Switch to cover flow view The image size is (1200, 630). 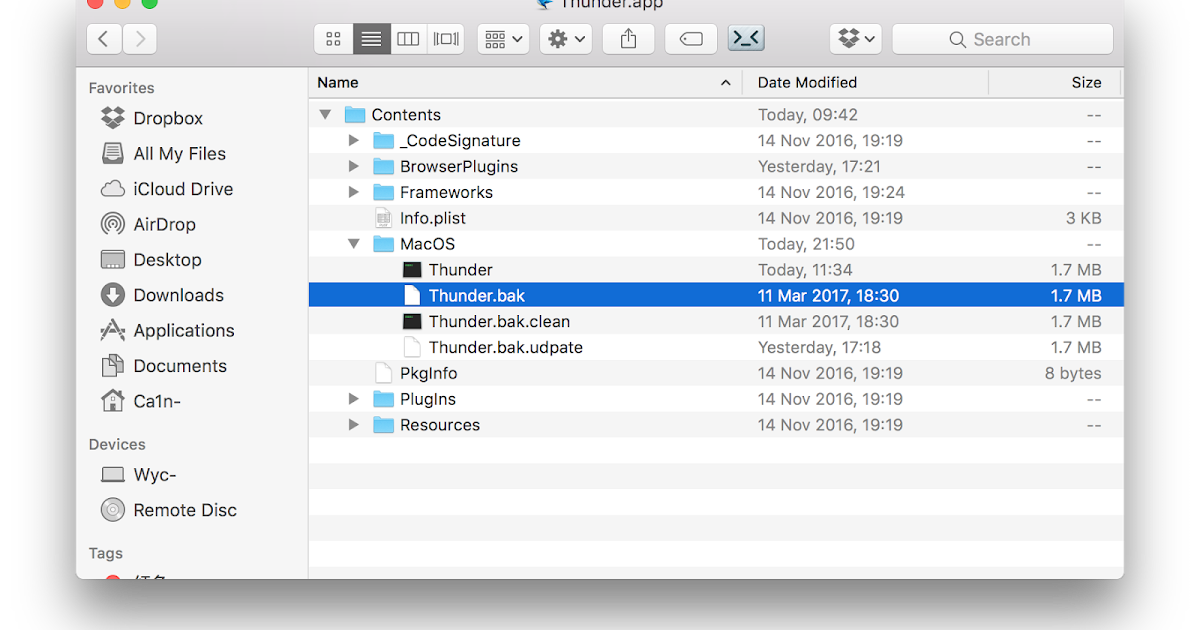445,39
